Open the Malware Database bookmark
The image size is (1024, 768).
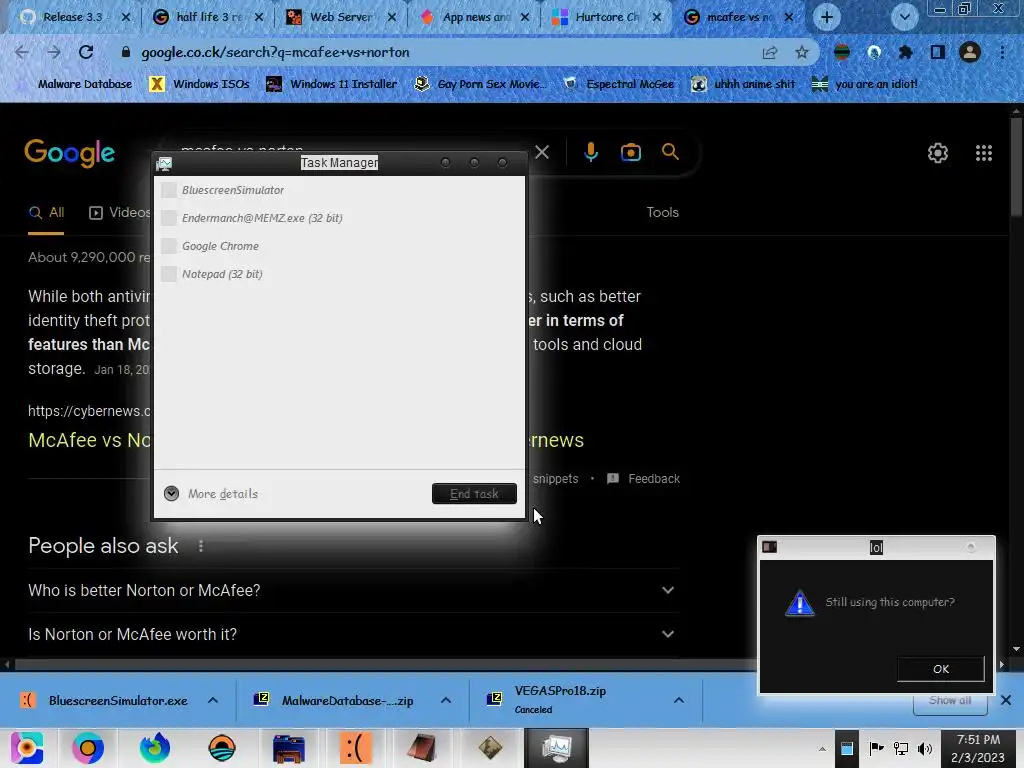click(x=73, y=84)
